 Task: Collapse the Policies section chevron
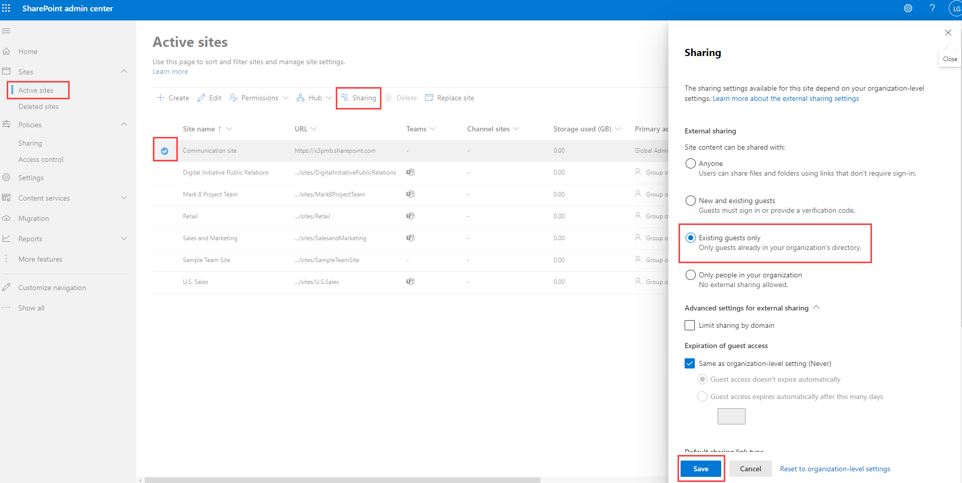[x=124, y=125]
